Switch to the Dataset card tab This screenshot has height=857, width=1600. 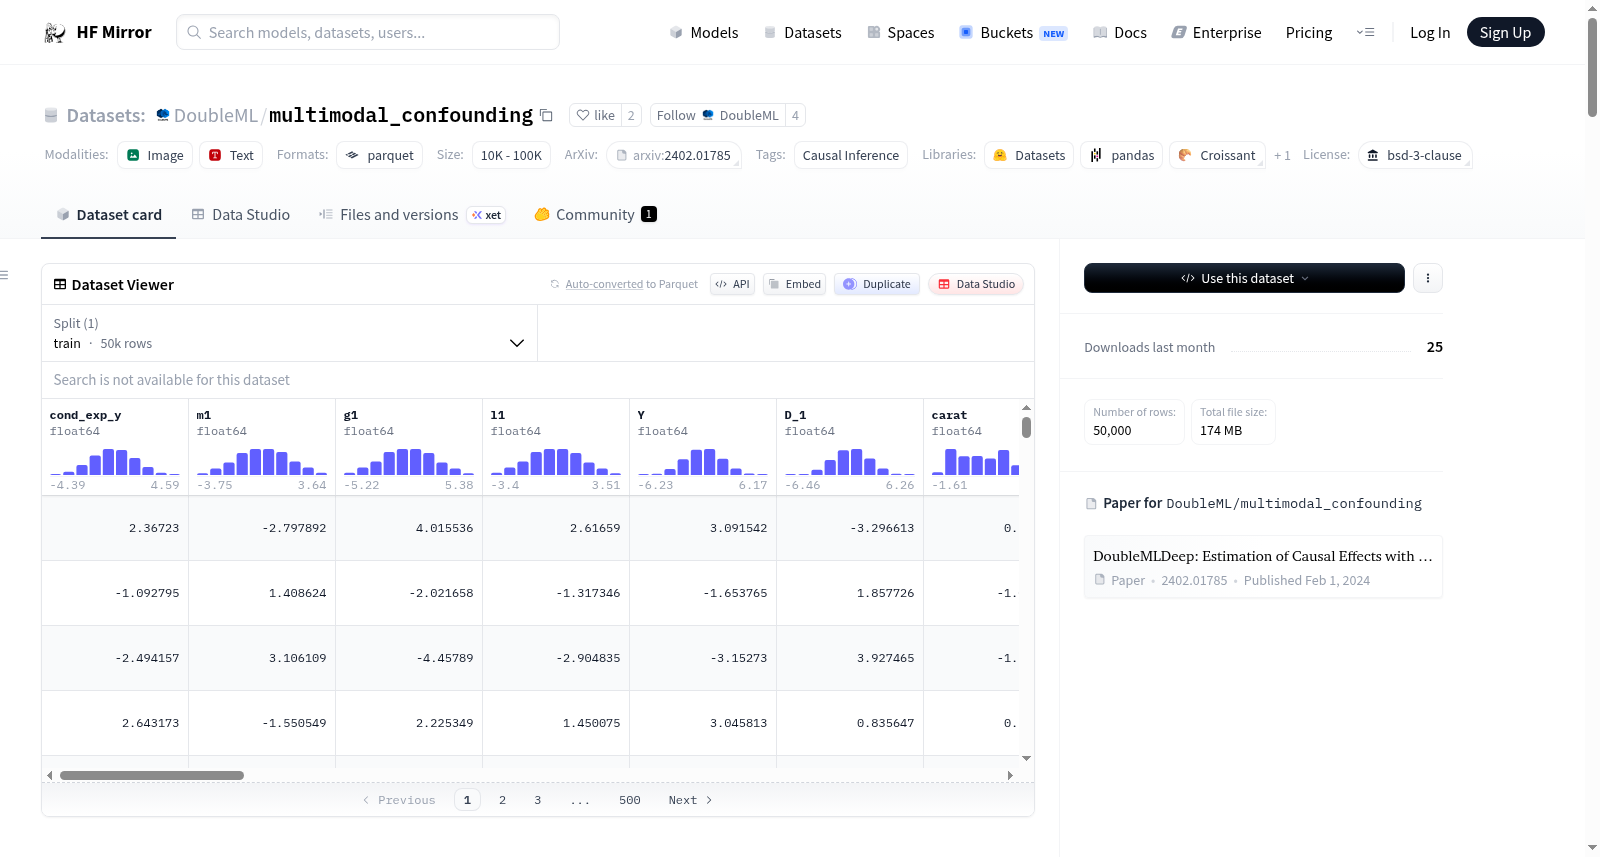(109, 214)
